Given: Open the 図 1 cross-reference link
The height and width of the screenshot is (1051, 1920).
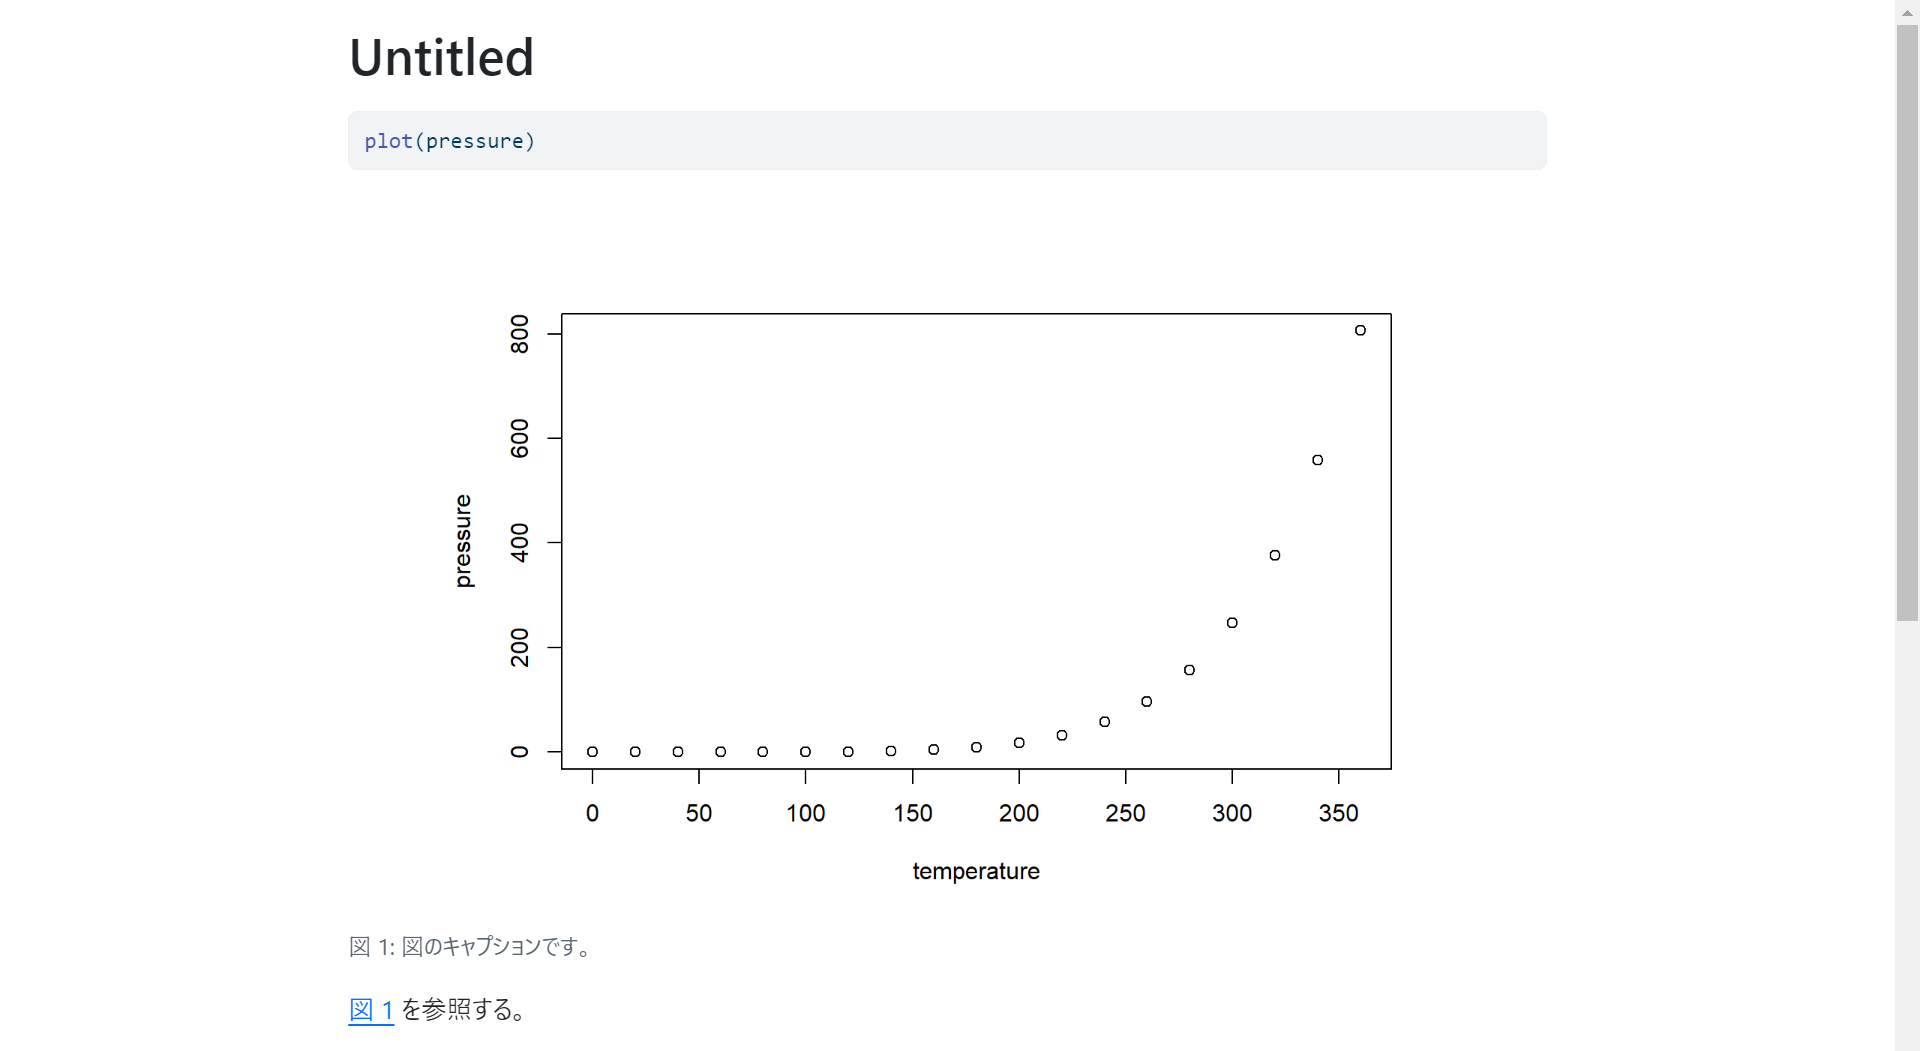Looking at the screenshot, I should 371,1010.
